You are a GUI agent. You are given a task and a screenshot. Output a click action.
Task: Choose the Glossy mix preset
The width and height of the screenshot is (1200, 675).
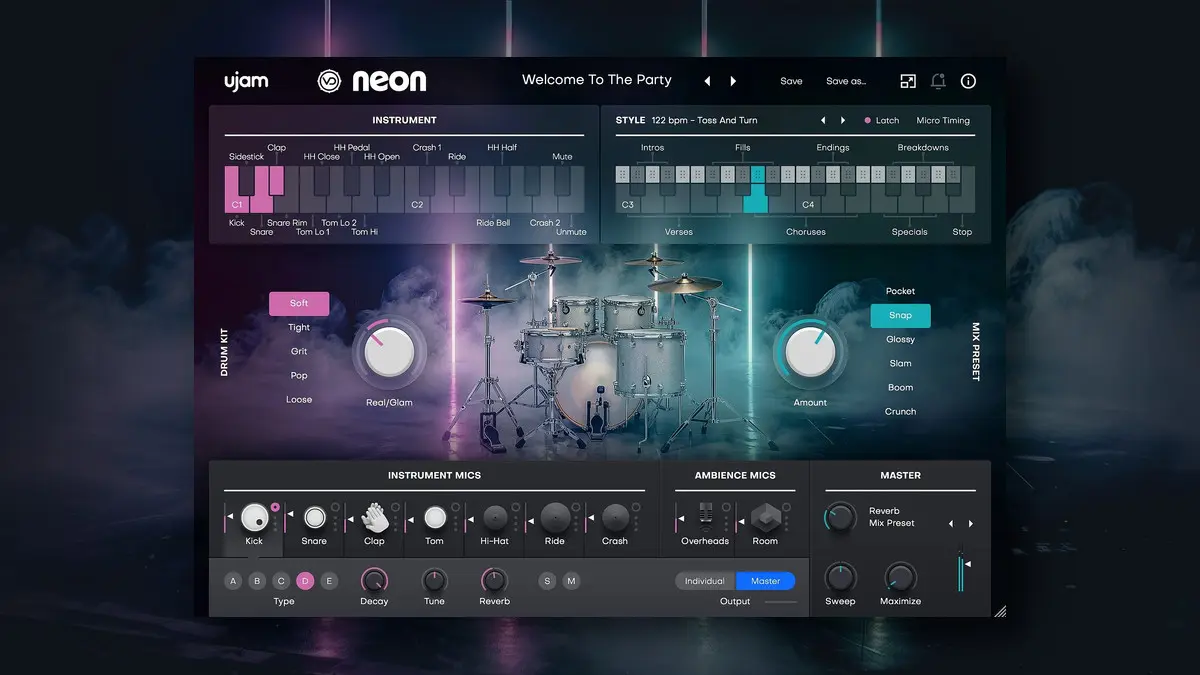(900, 339)
